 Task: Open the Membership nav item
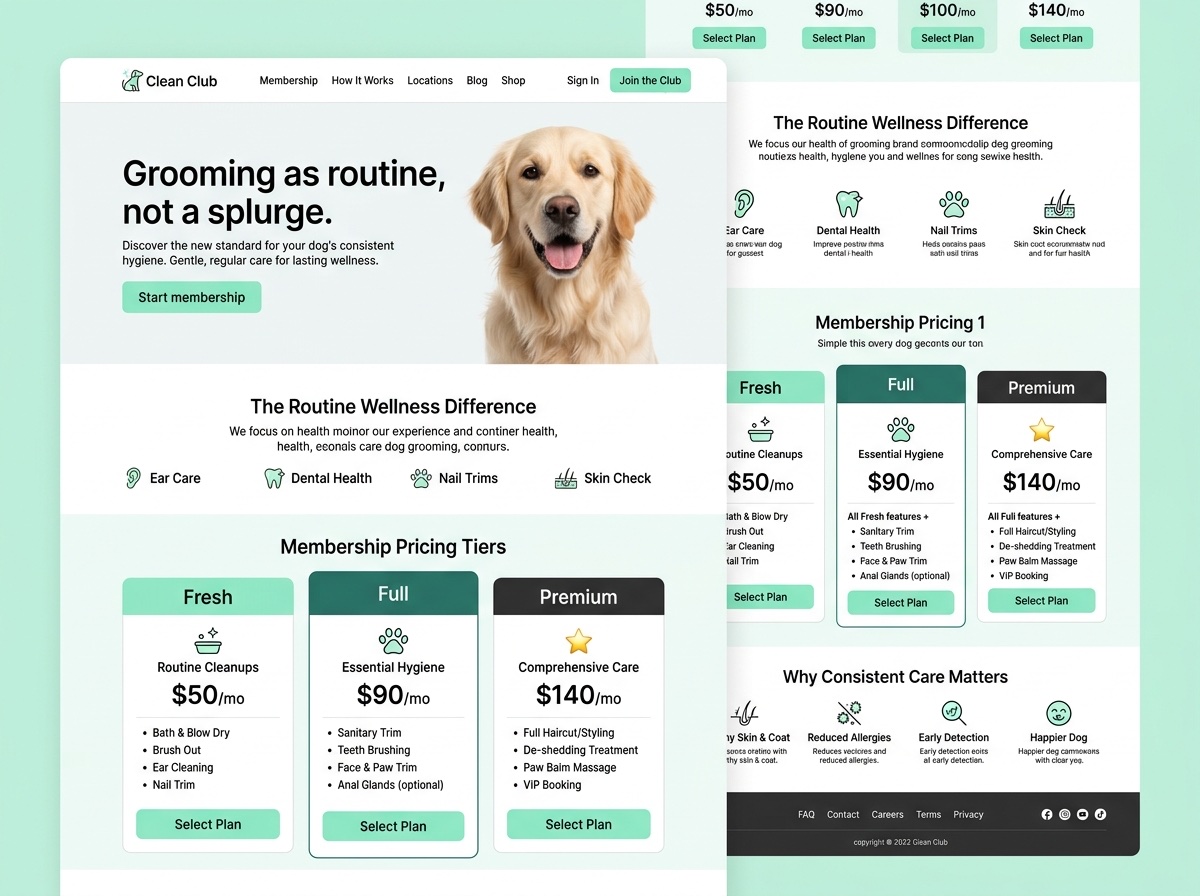click(288, 81)
